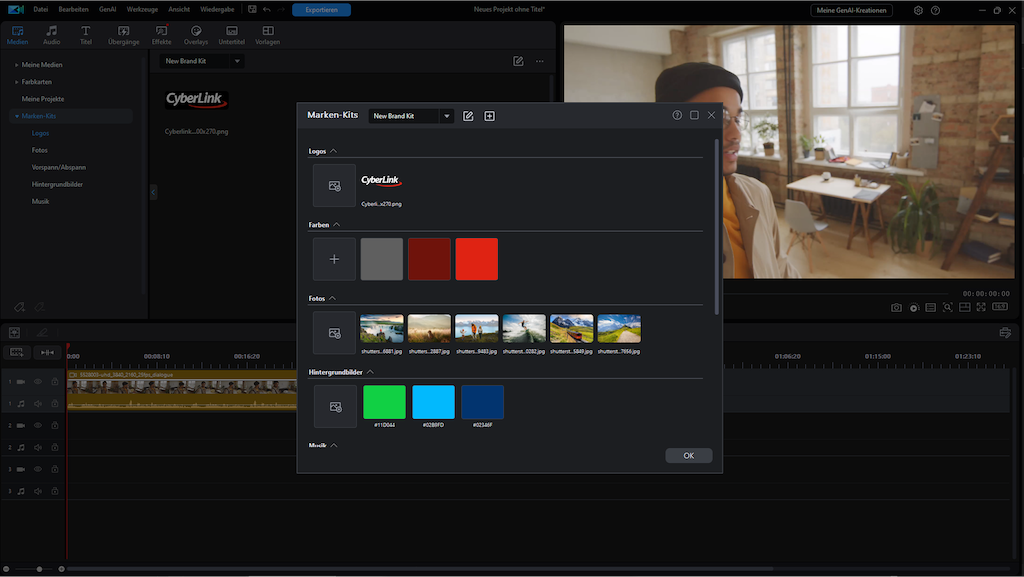Screen dimensions: 1024x577
Task: Click the Exportieren button
Action: [321, 10]
